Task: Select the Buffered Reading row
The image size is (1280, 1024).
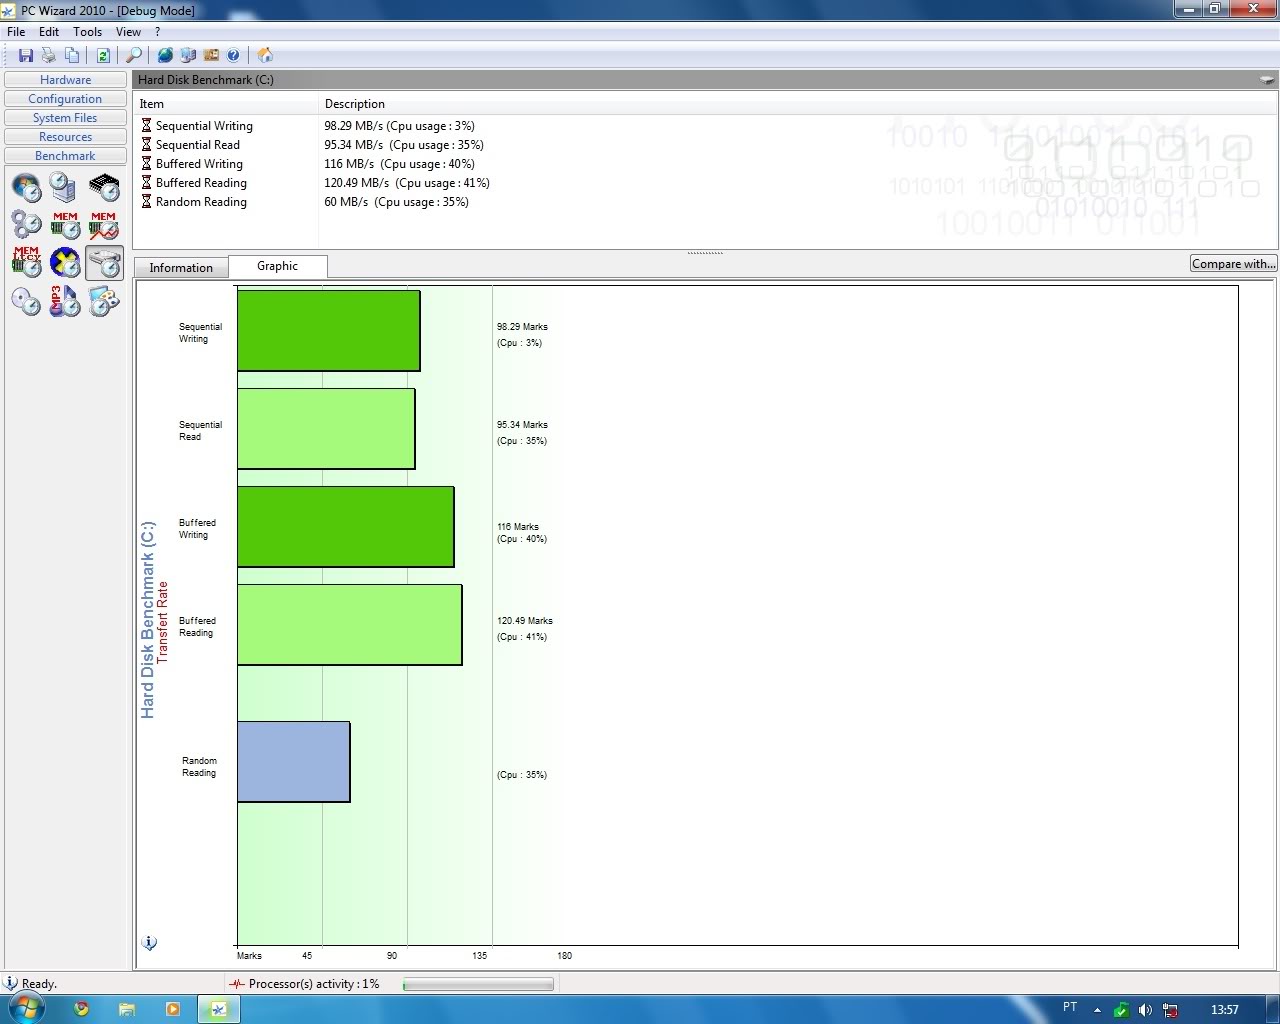Action: [x=705, y=183]
